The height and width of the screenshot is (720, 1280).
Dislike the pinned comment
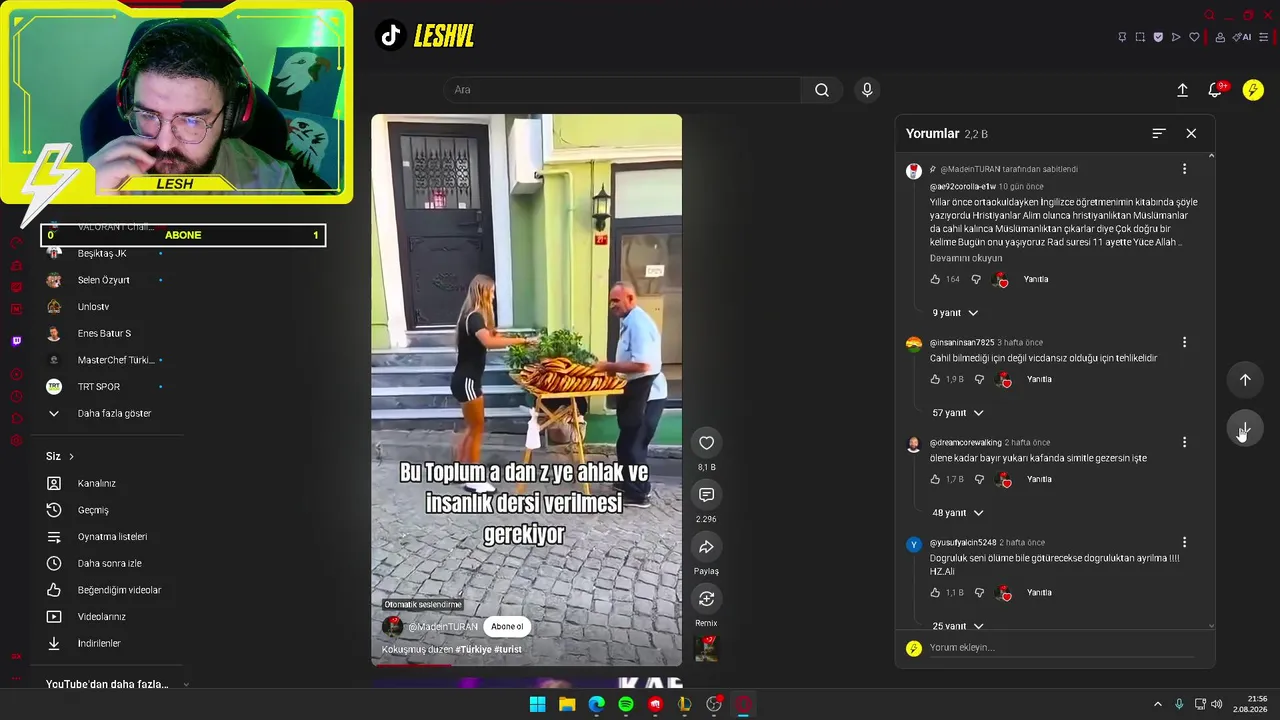(976, 280)
